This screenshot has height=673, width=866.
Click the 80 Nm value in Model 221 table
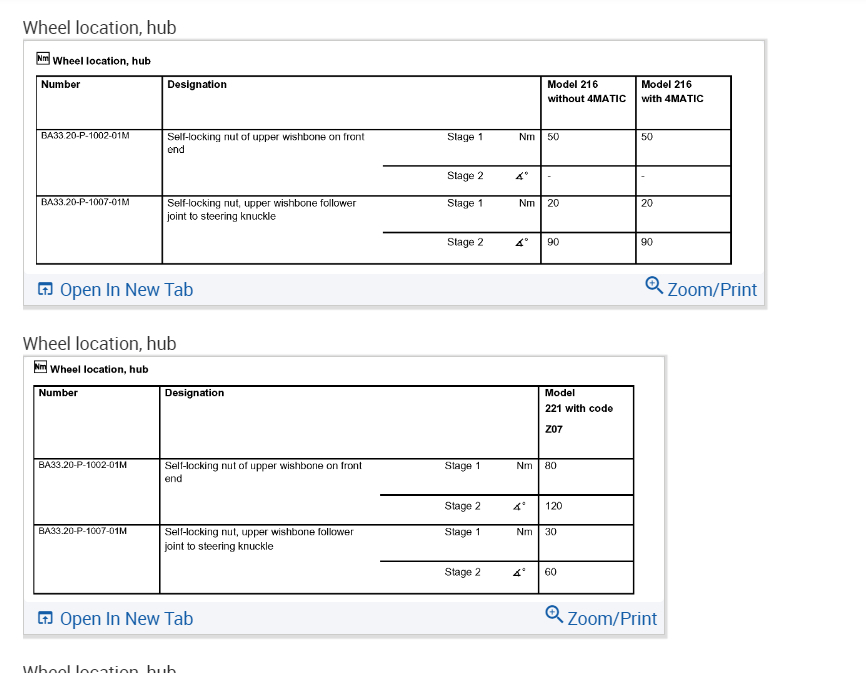click(x=552, y=466)
